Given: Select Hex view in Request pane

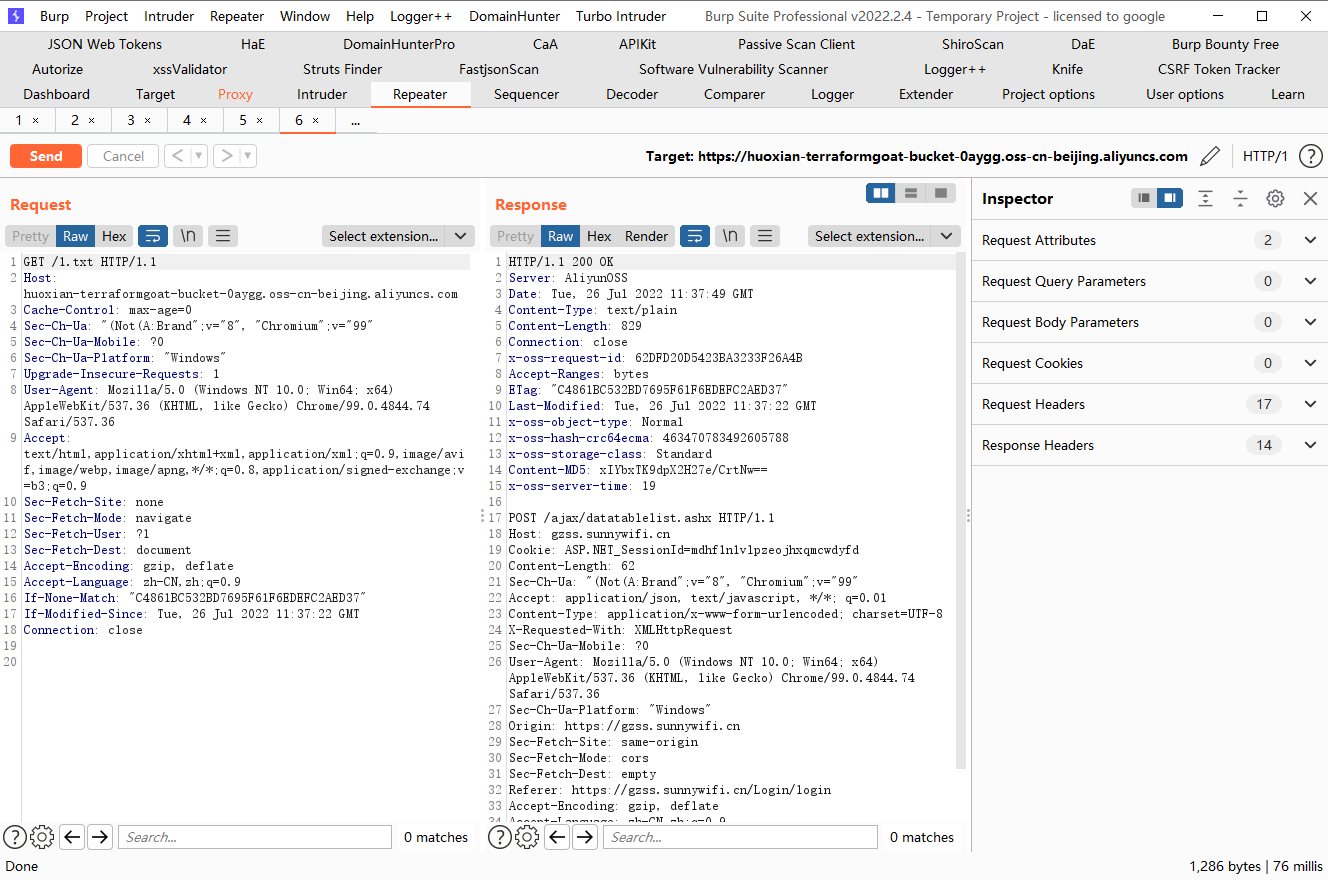Looking at the screenshot, I should 114,236.
